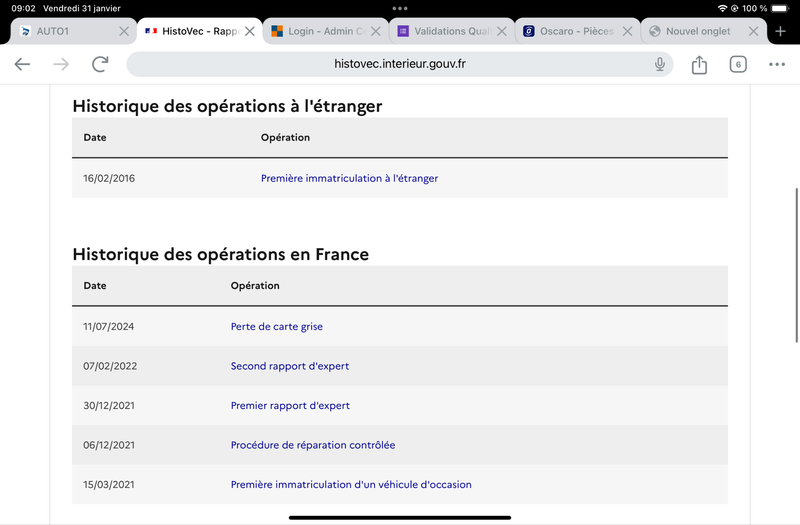Screen dimensions: 800x525
Task: Open the browser's three-dot menu
Action: tap(777, 64)
